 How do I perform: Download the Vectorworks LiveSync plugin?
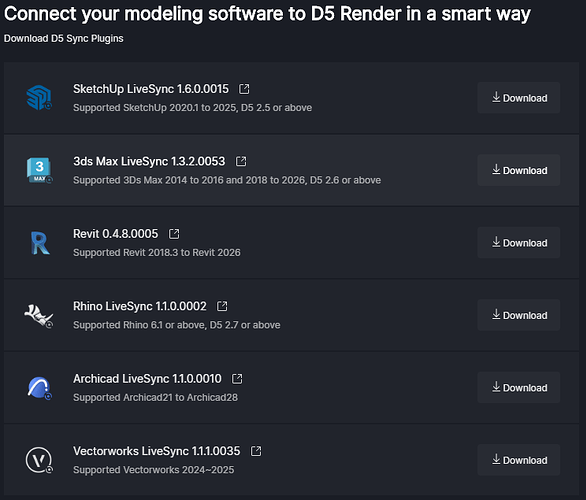519,460
